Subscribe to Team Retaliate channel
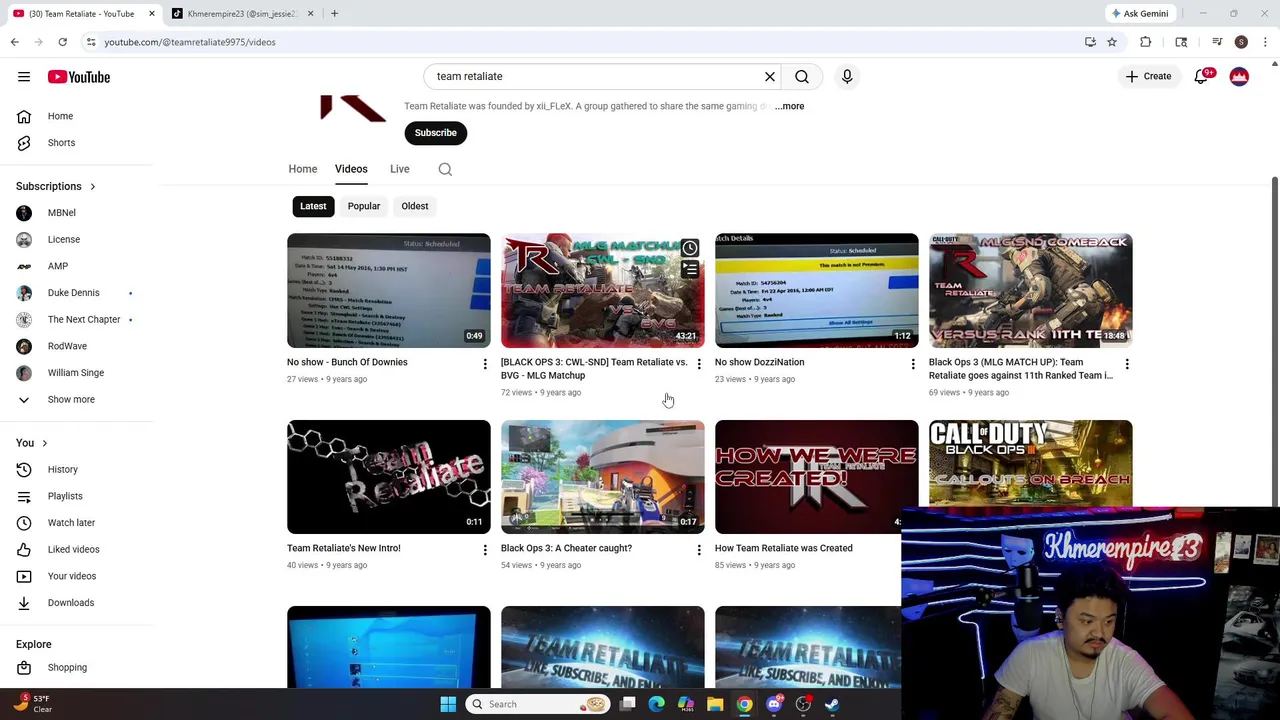 coord(436,133)
